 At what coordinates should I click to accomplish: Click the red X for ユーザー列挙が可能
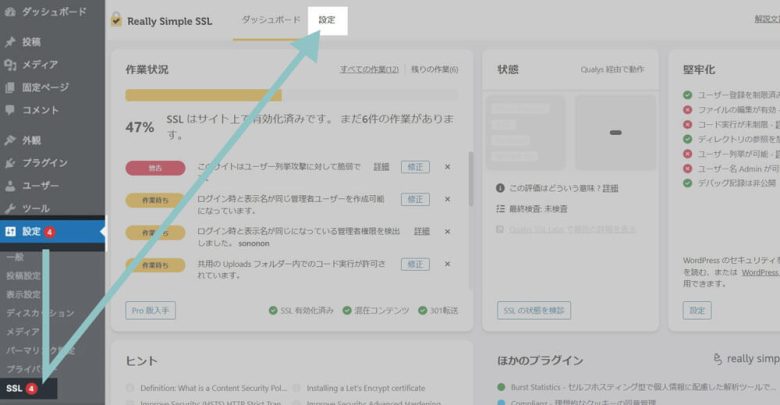[687, 154]
